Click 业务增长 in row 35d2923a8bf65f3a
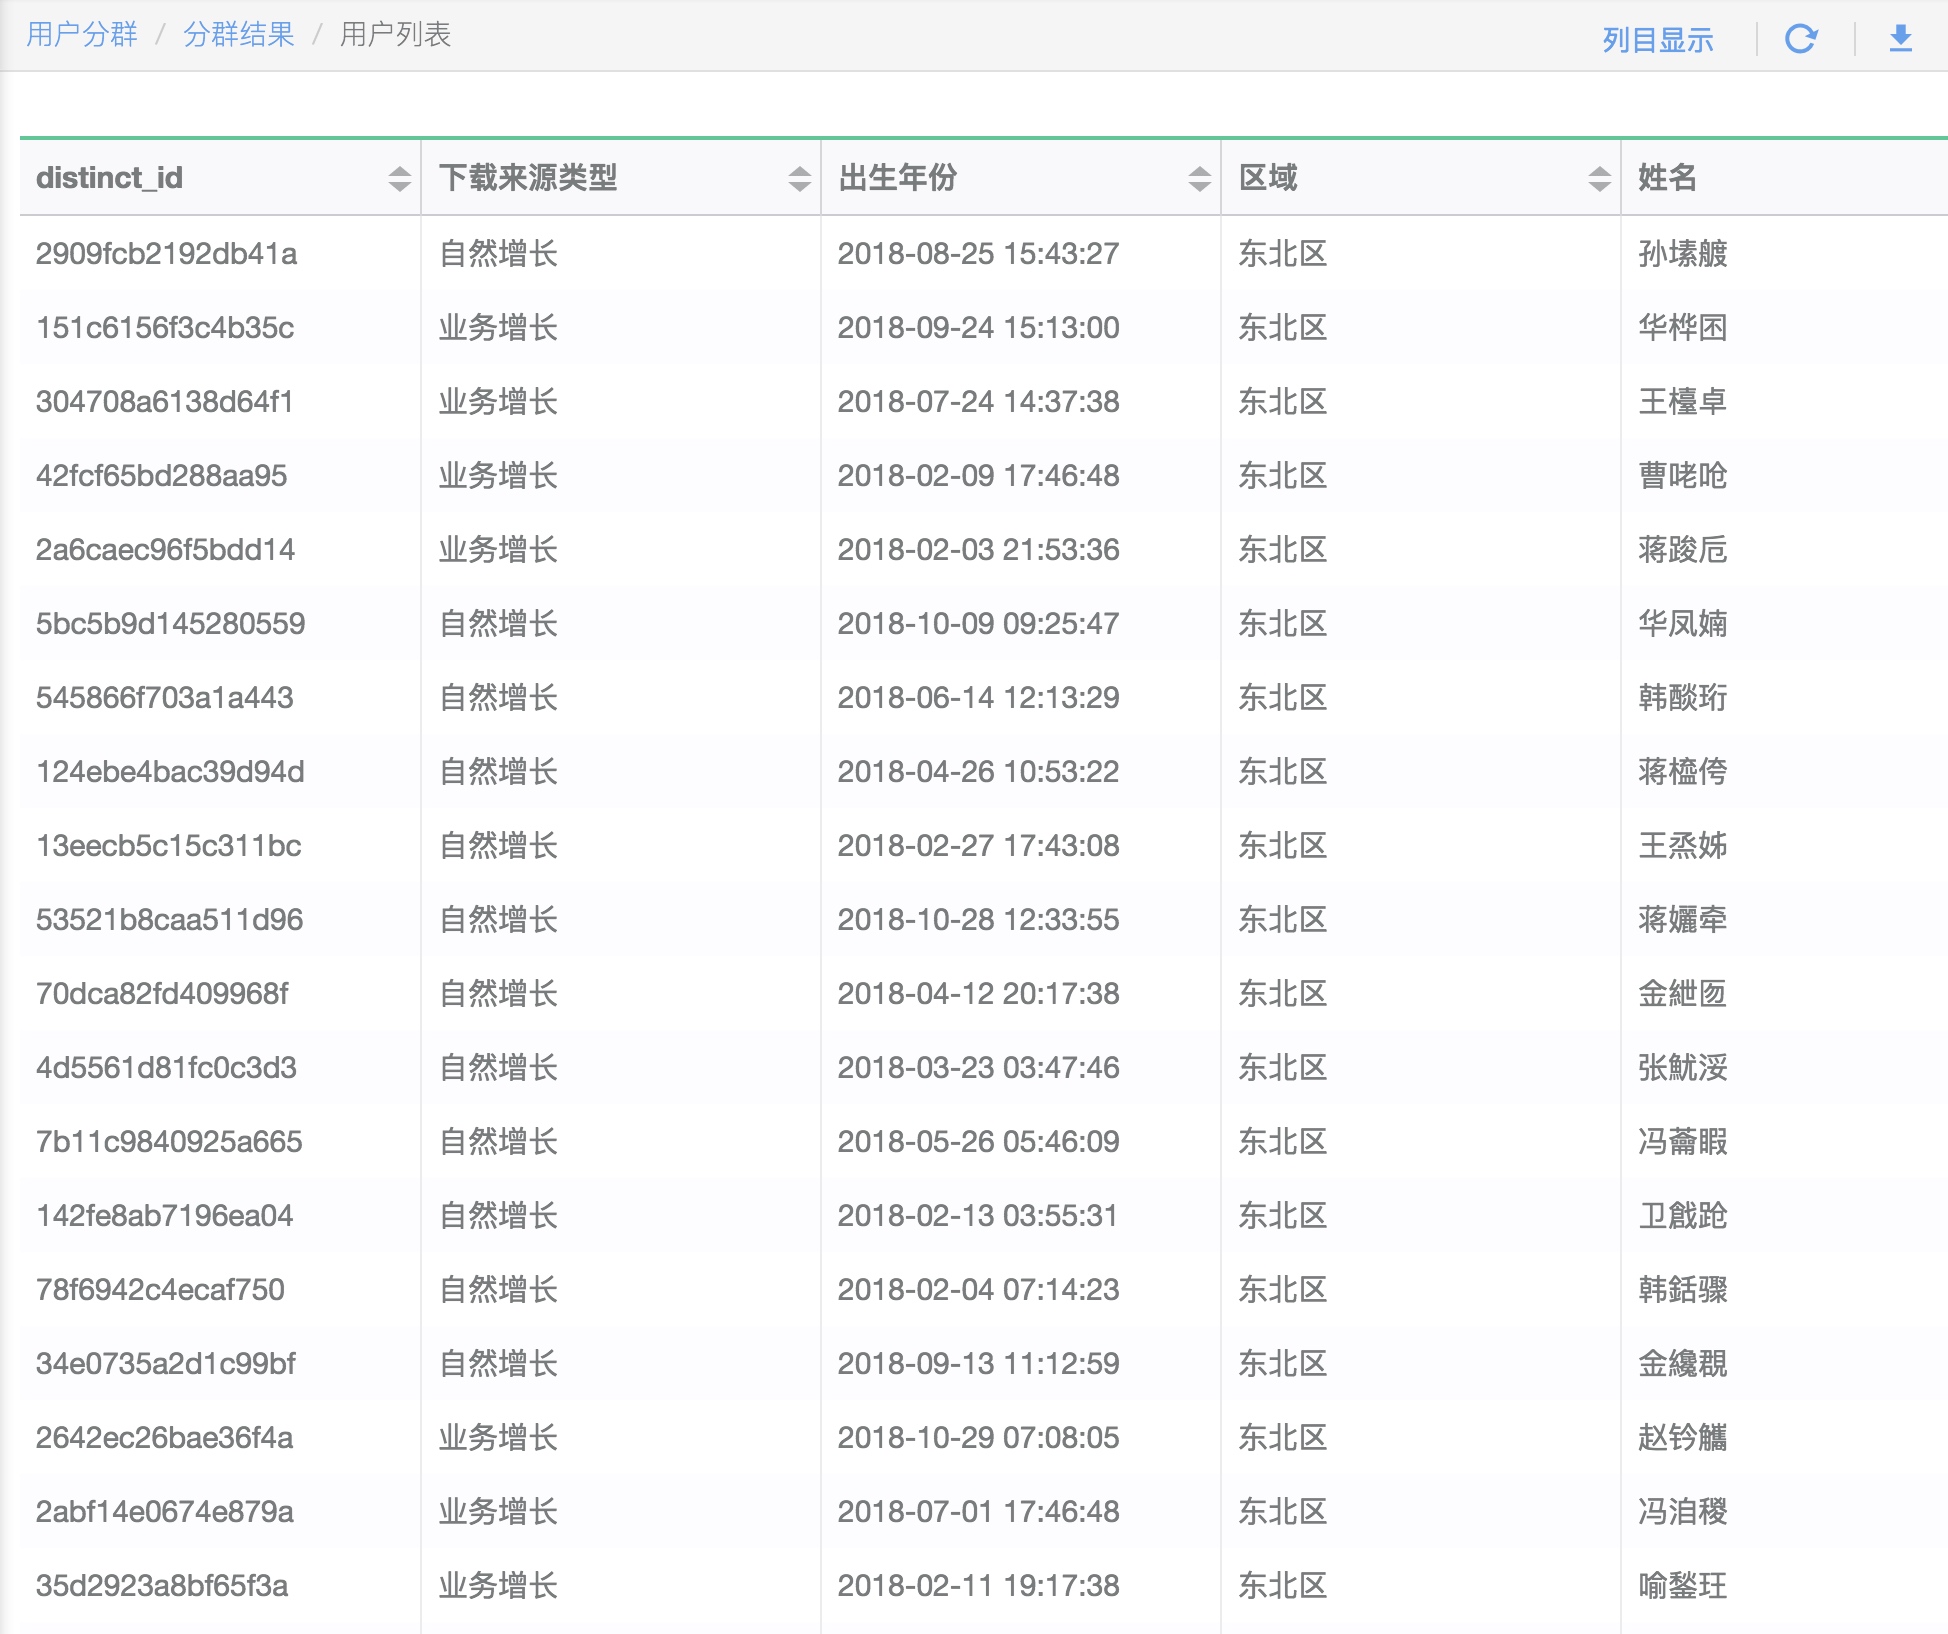This screenshot has height=1634, width=1948. pos(498,1586)
